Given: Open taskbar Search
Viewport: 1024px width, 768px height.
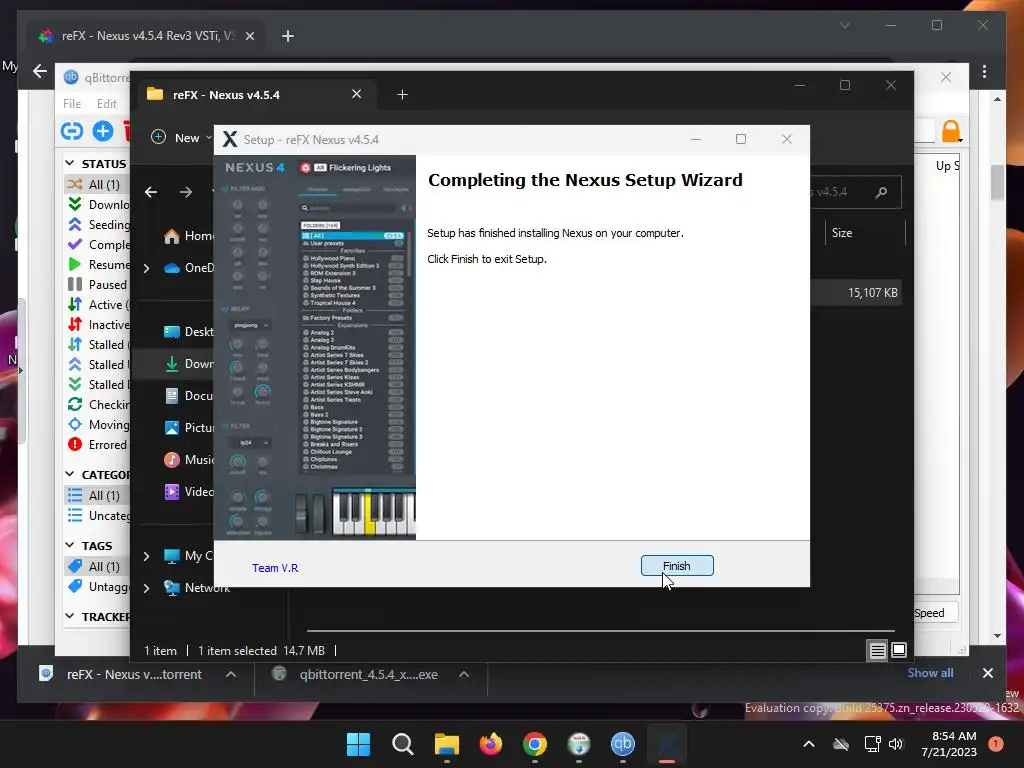Looking at the screenshot, I should 402,744.
